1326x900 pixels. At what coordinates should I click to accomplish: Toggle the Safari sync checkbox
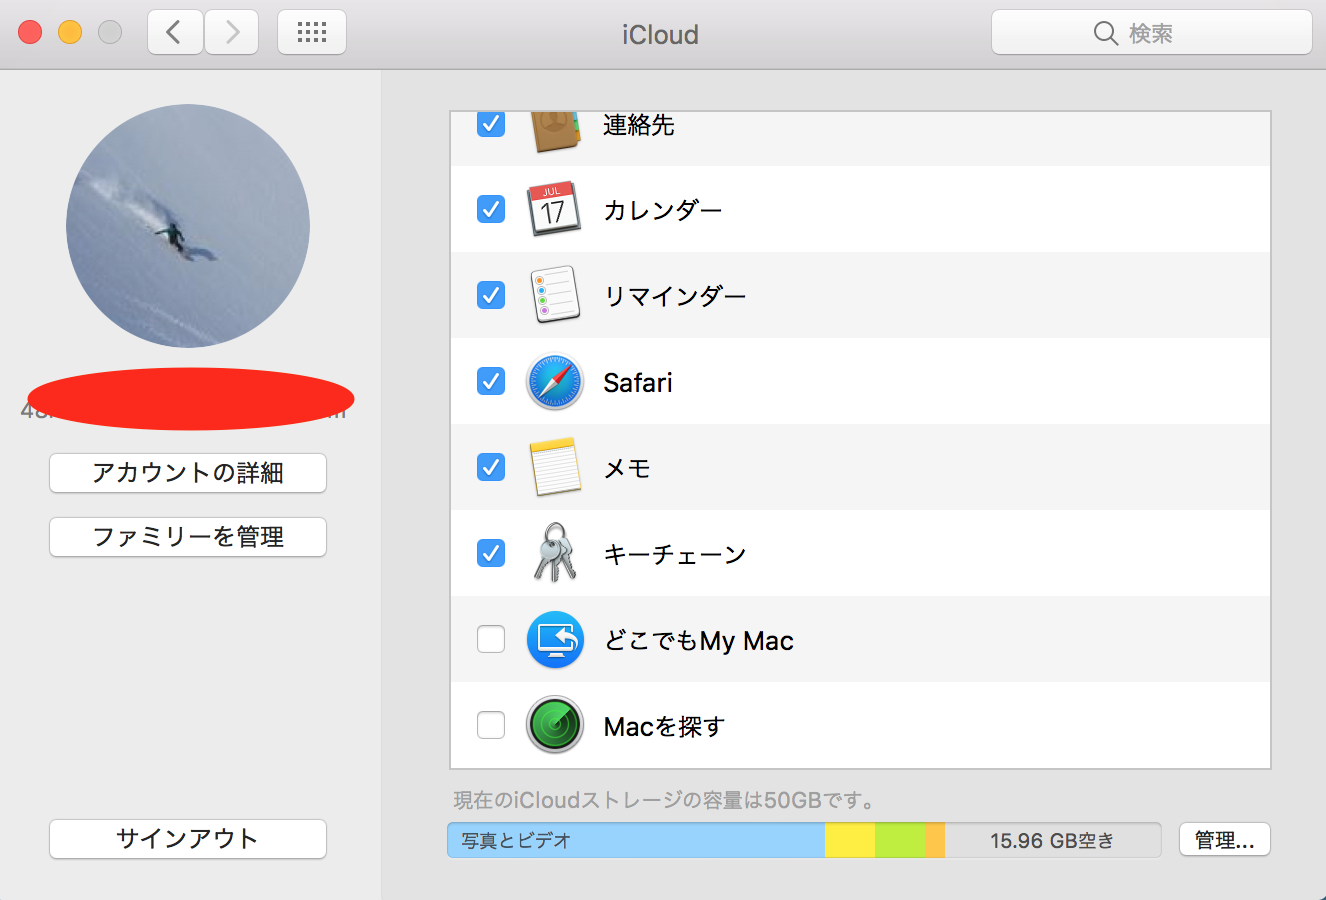tap(491, 381)
